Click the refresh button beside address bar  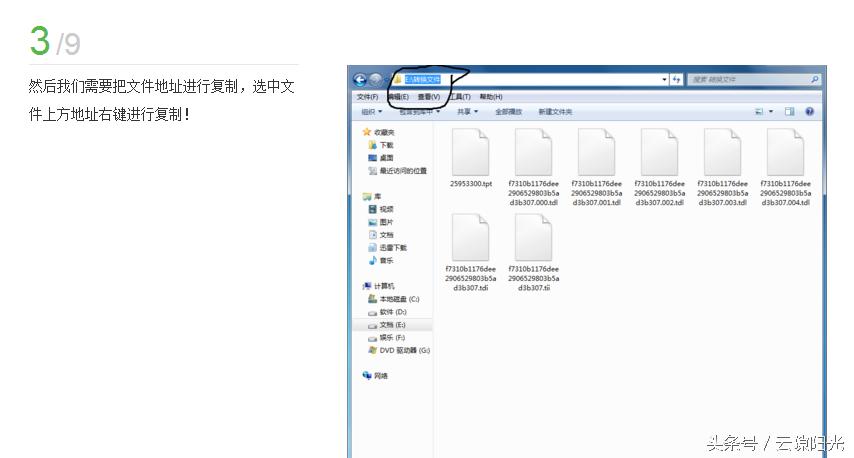point(676,80)
